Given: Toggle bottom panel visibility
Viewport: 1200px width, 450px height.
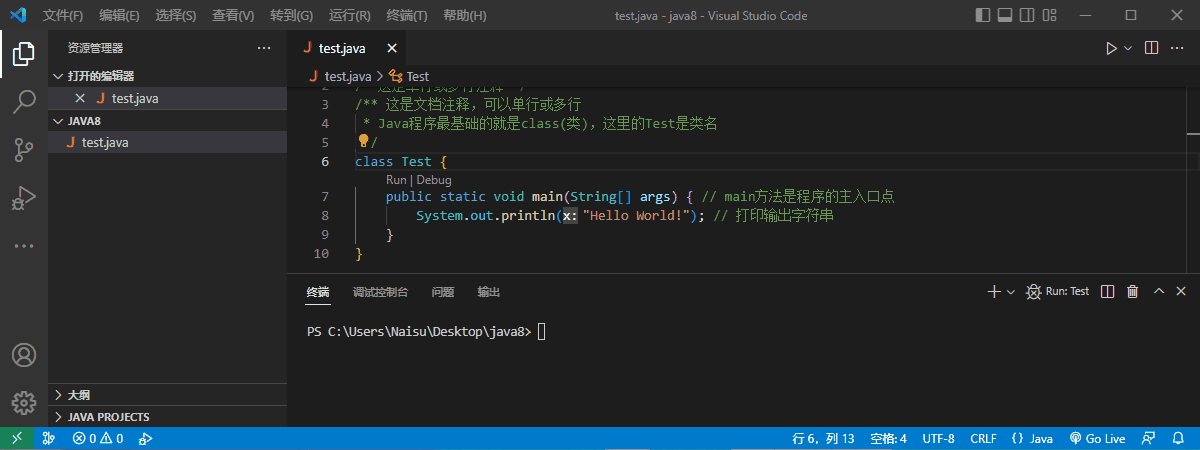Looking at the screenshot, I should pyautogui.click(x=1004, y=15).
